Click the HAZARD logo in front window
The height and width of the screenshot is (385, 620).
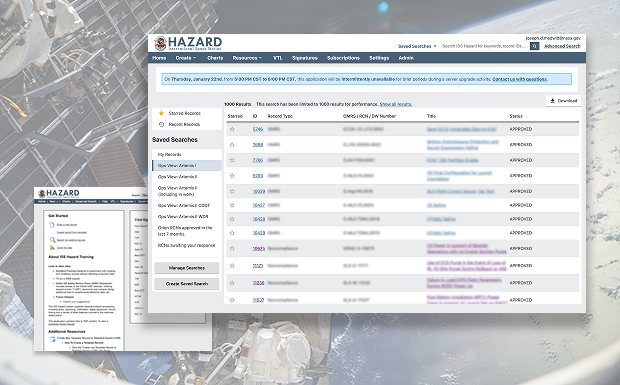click(x=188, y=43)
